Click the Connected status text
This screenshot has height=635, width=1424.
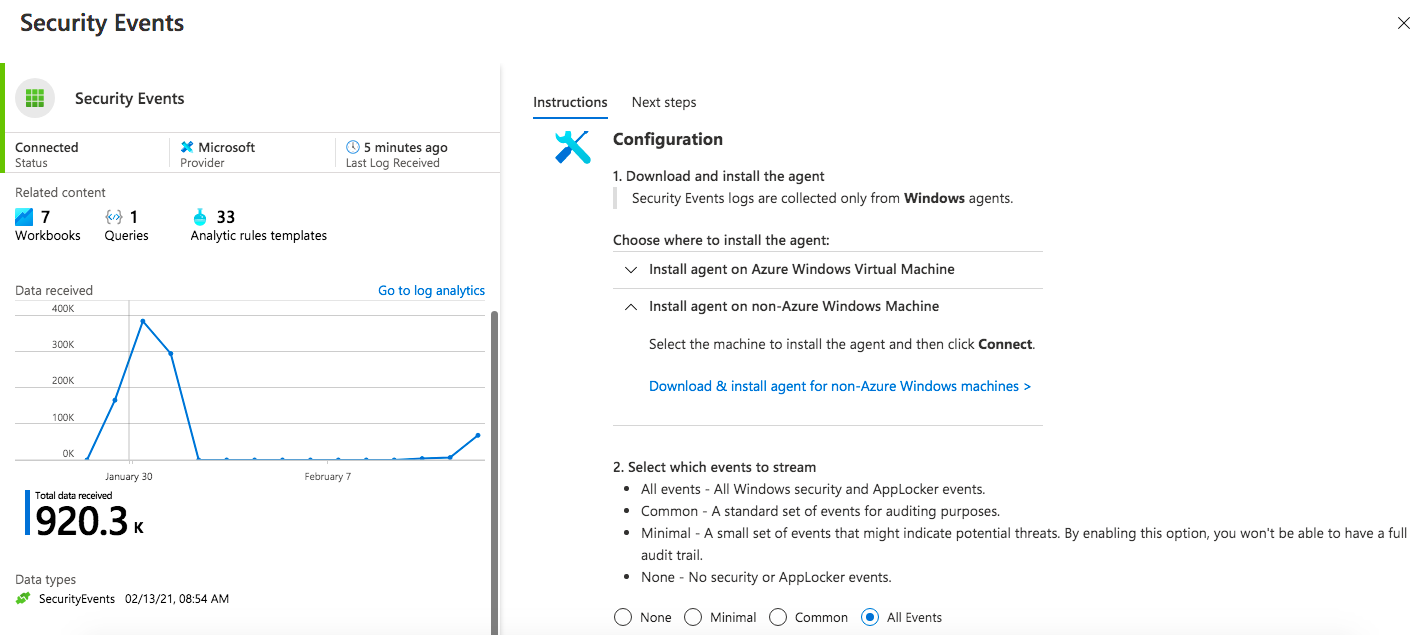point(47,147)
